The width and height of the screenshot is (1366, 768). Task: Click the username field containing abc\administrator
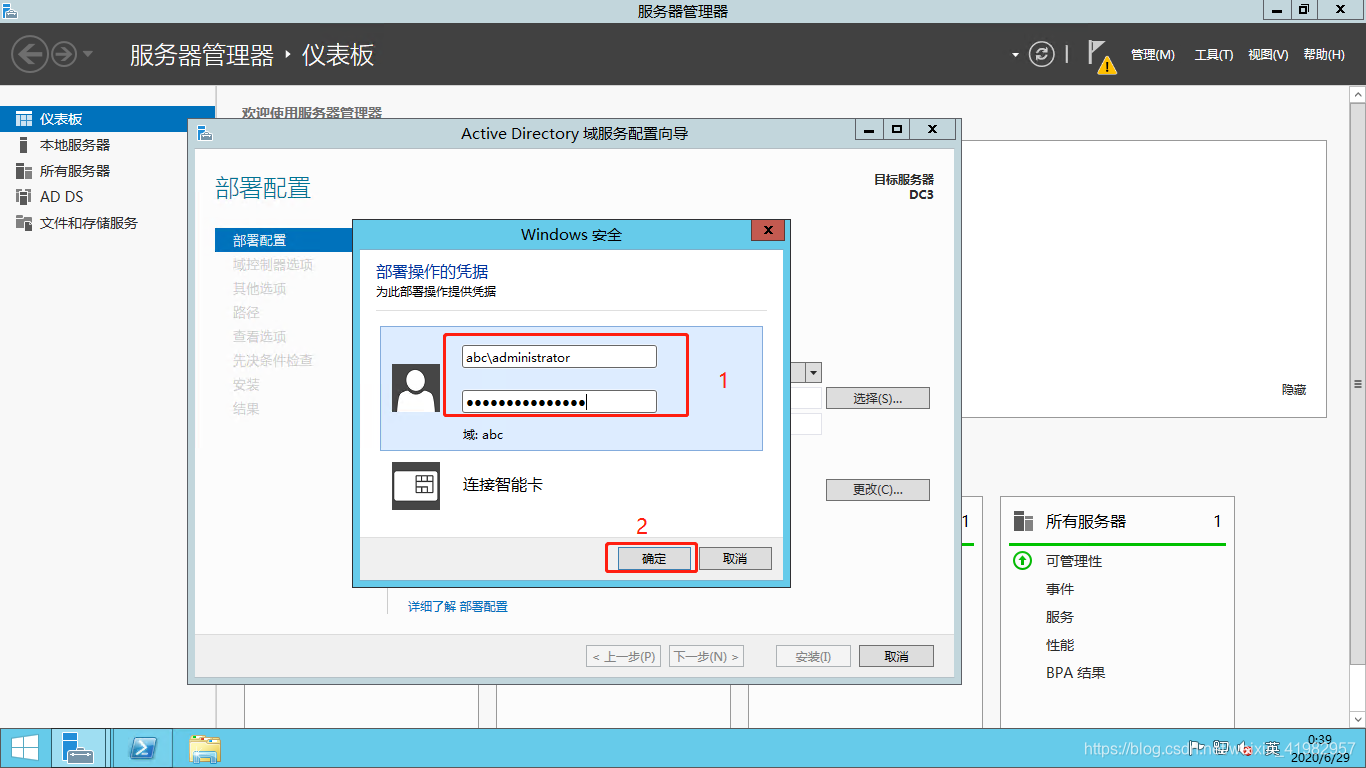pyautogui.click(x=559, y=357)
